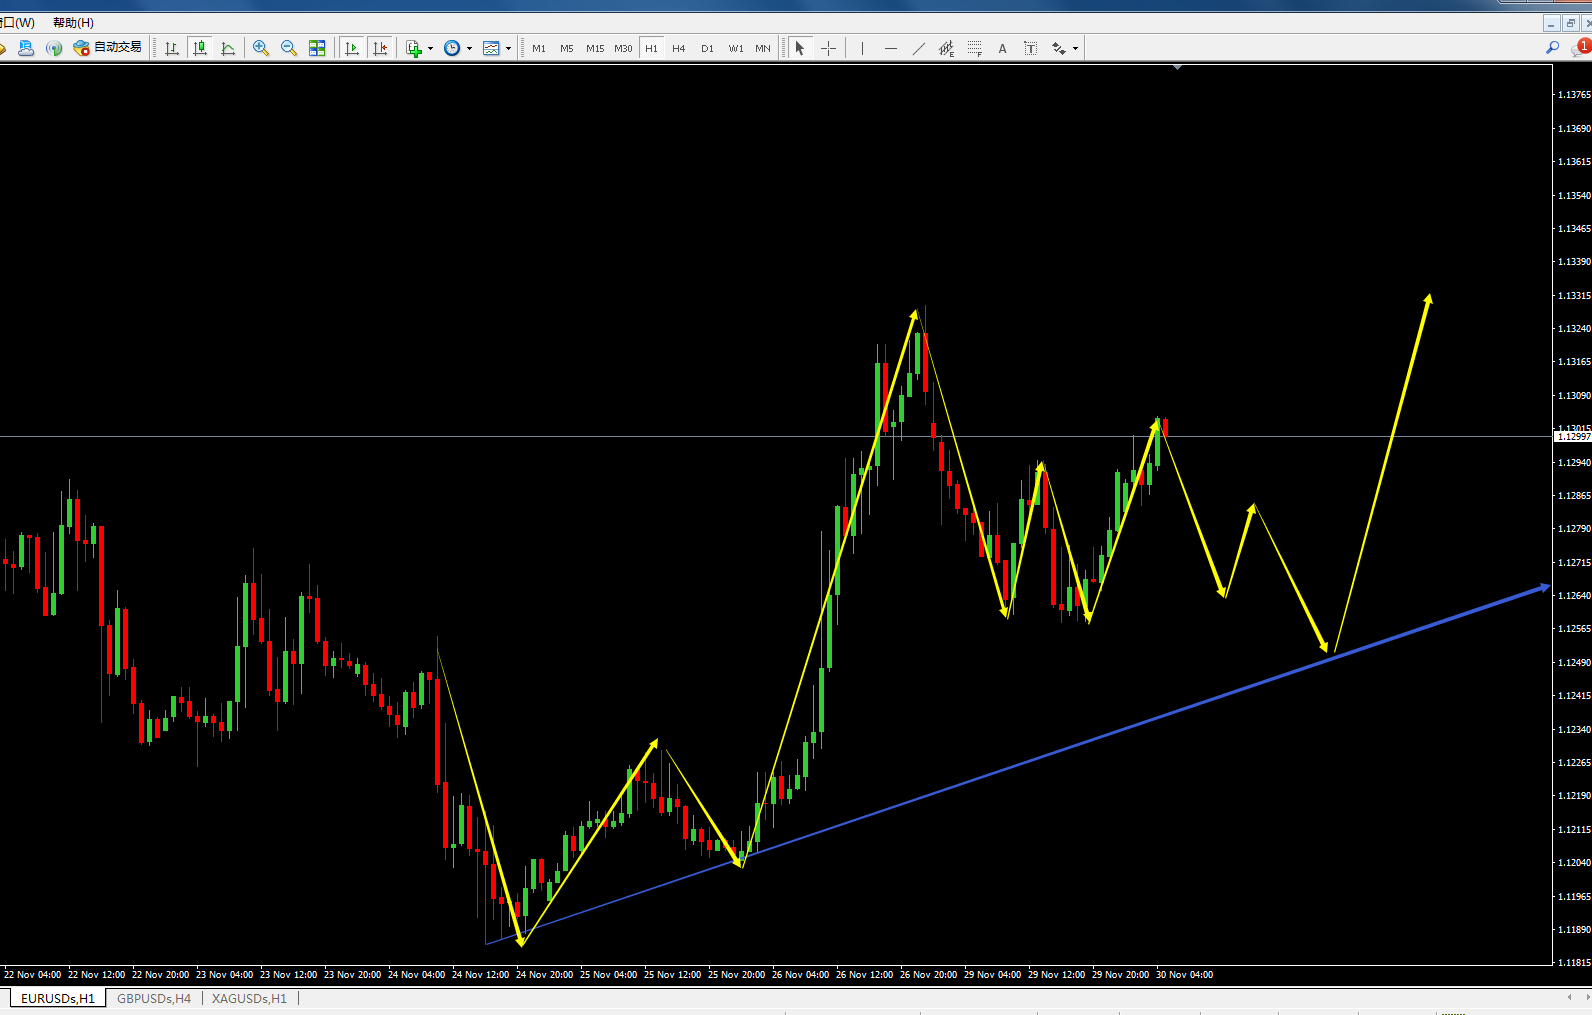This screenshot has height=1015, width=1592.
Task: Select the M5 timeframe
Action: point(567,48)
